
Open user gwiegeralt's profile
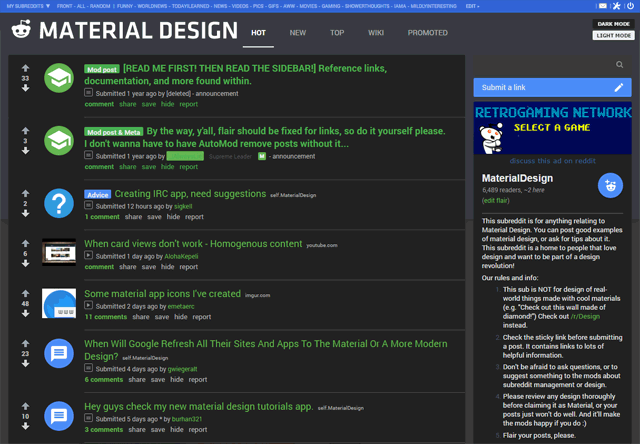click(182, 369)
